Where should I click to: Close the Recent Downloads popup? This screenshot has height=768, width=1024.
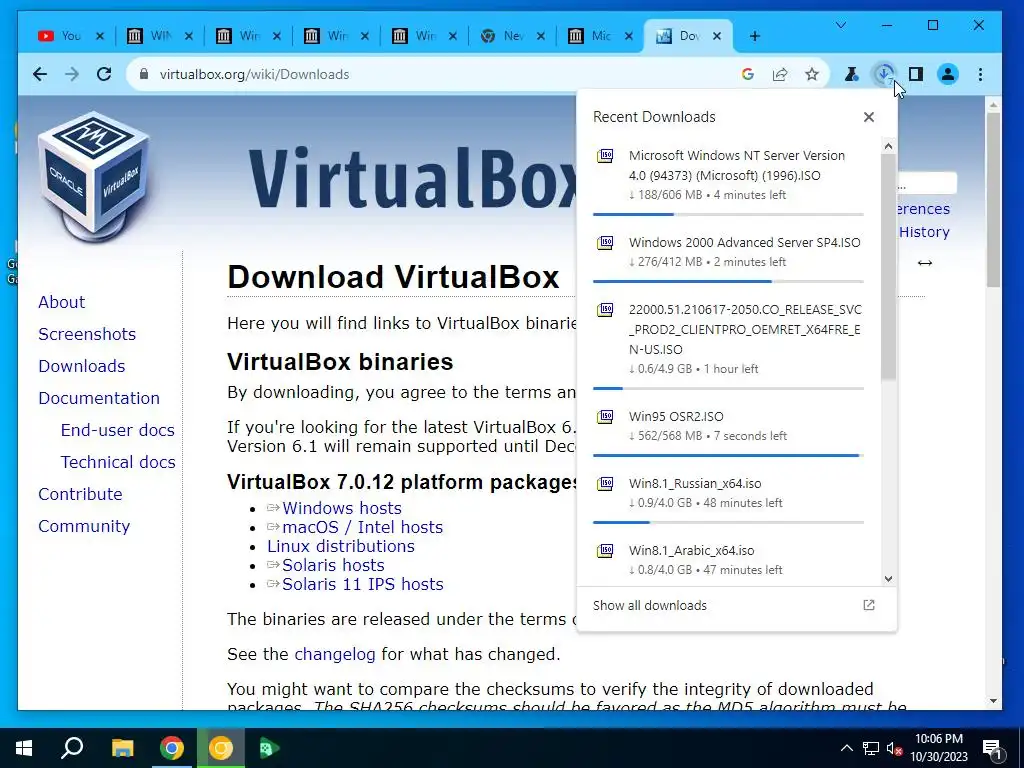[869, 117]
